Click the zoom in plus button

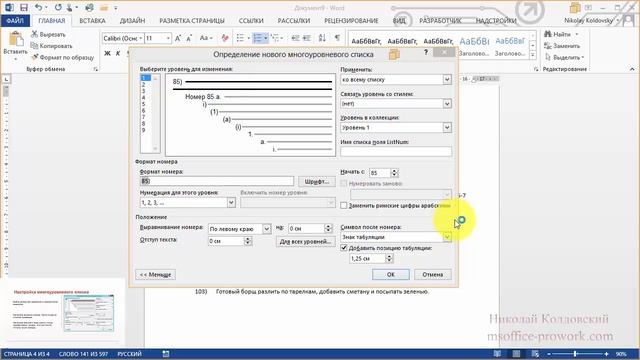pyautogui.click(x=607, y=354)
